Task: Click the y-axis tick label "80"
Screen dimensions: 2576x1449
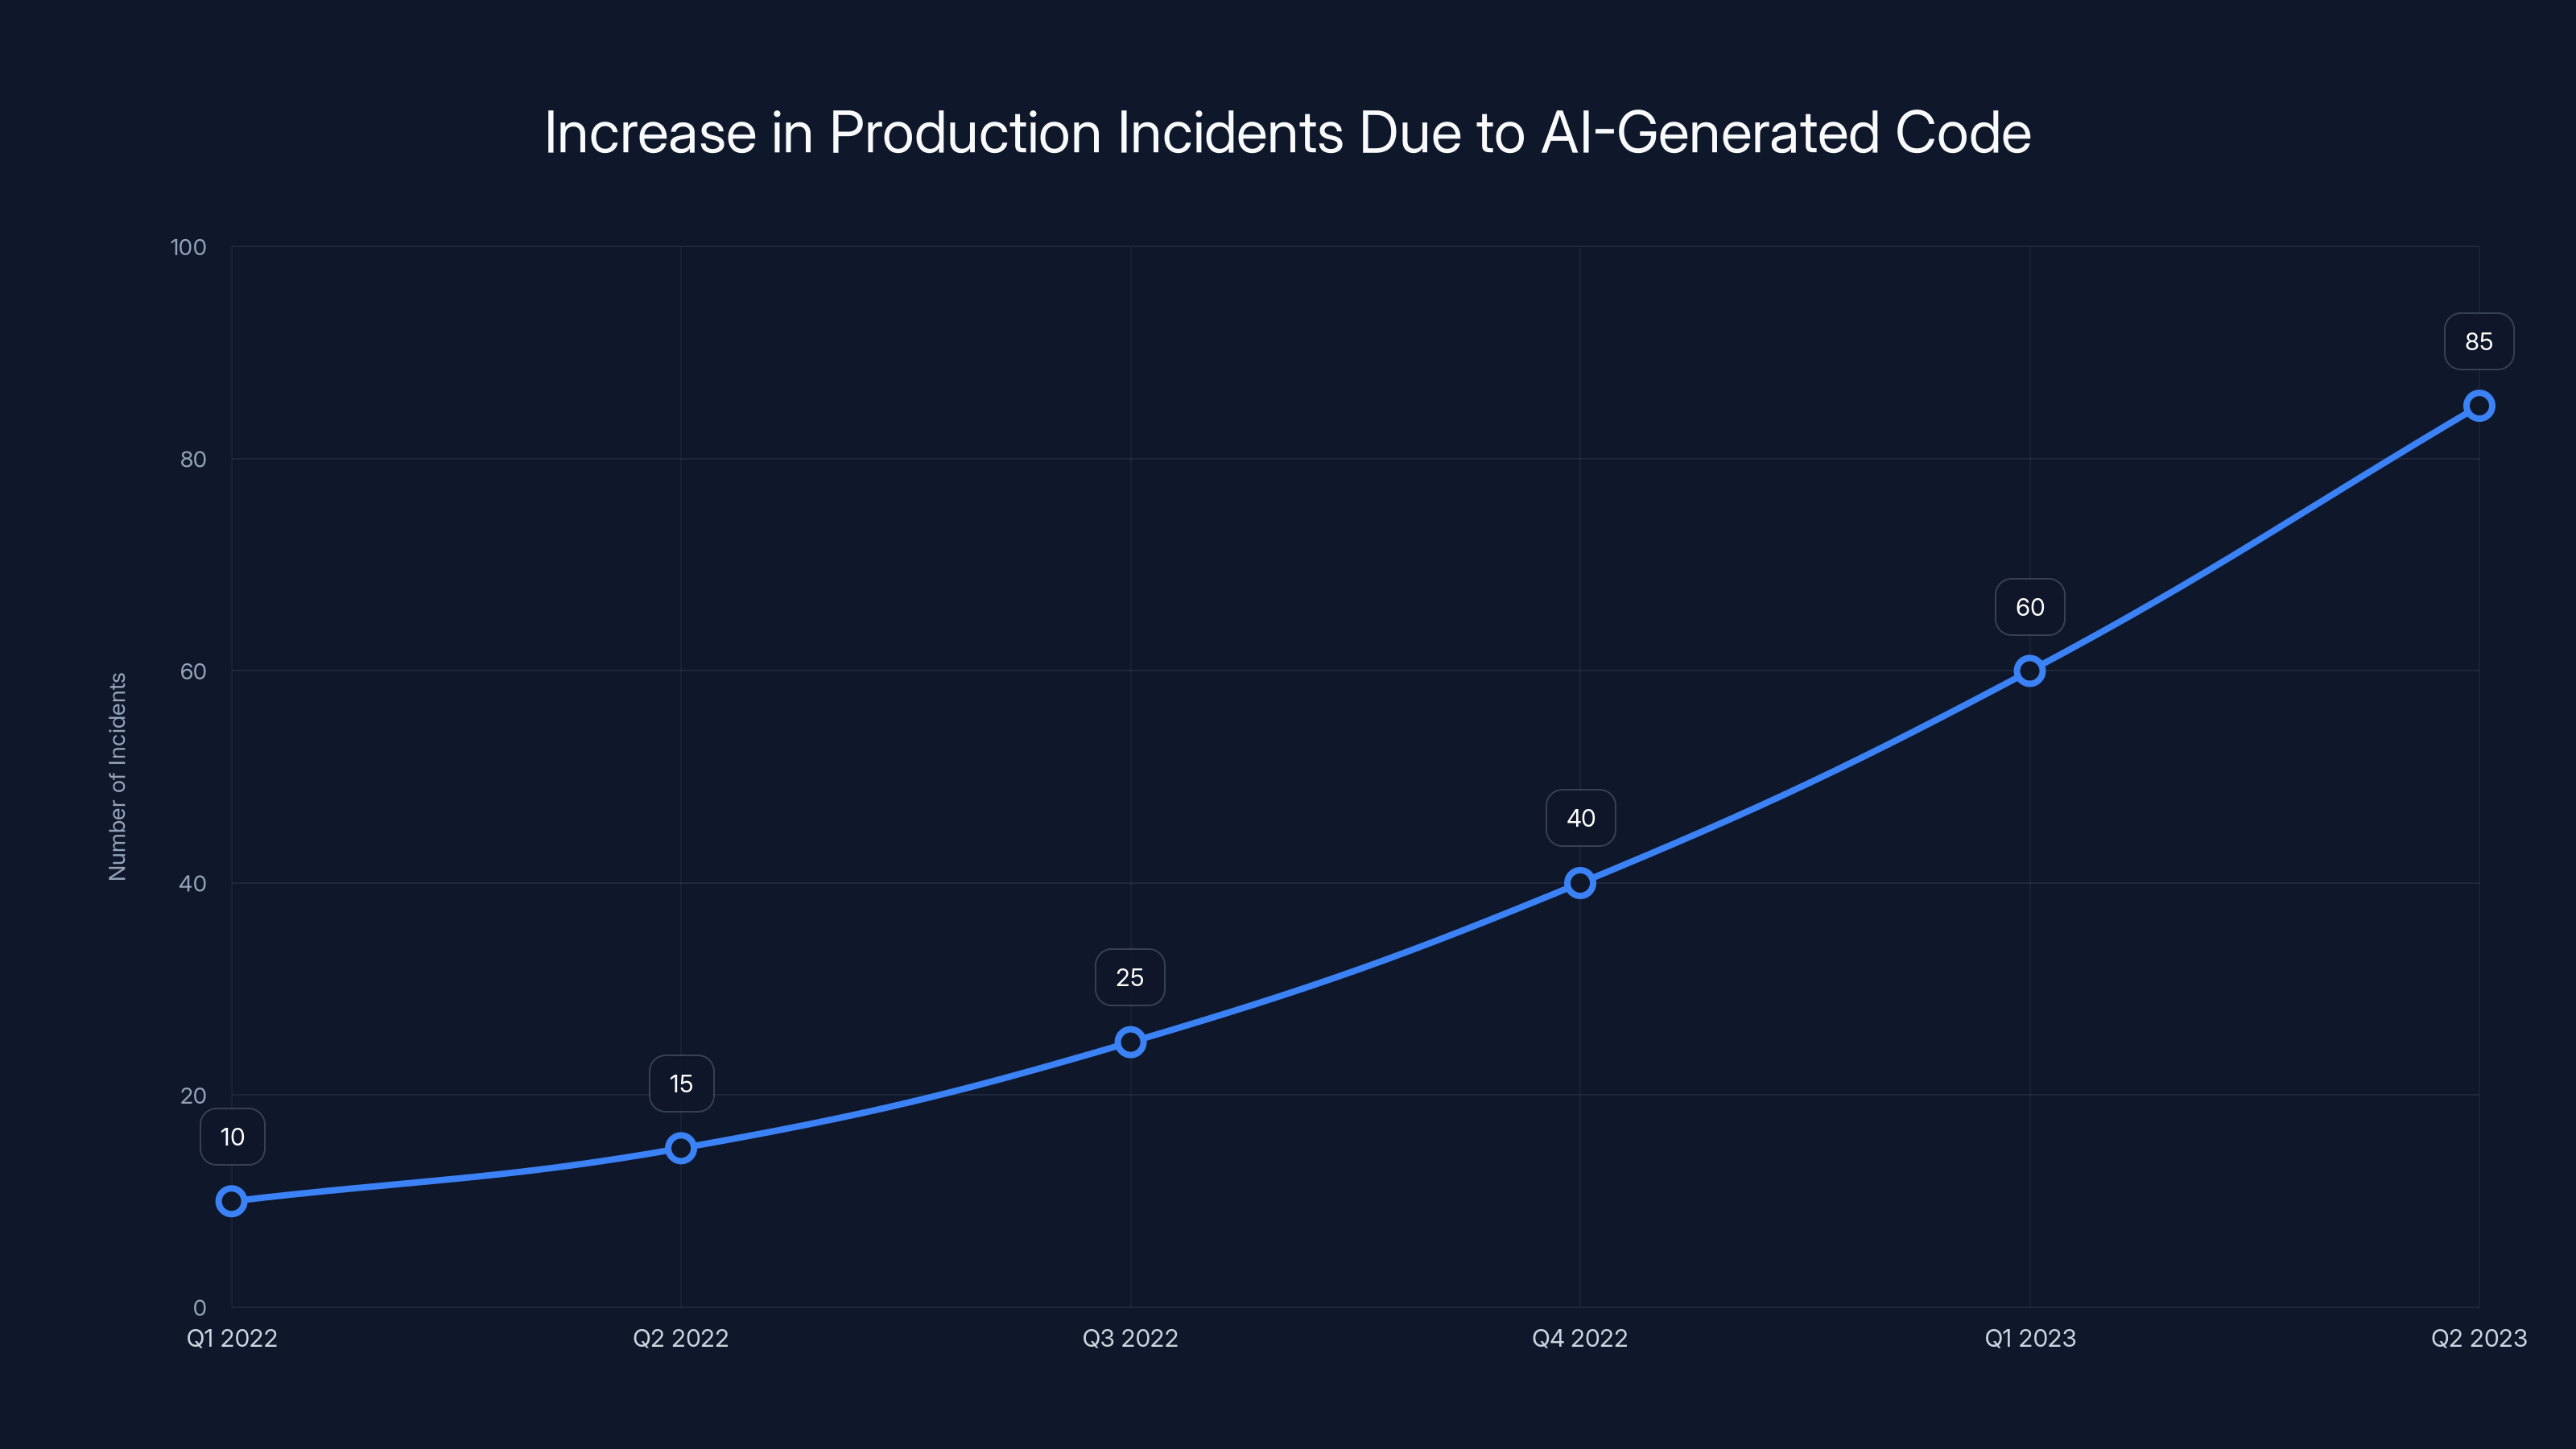Action: click(193, 460)
